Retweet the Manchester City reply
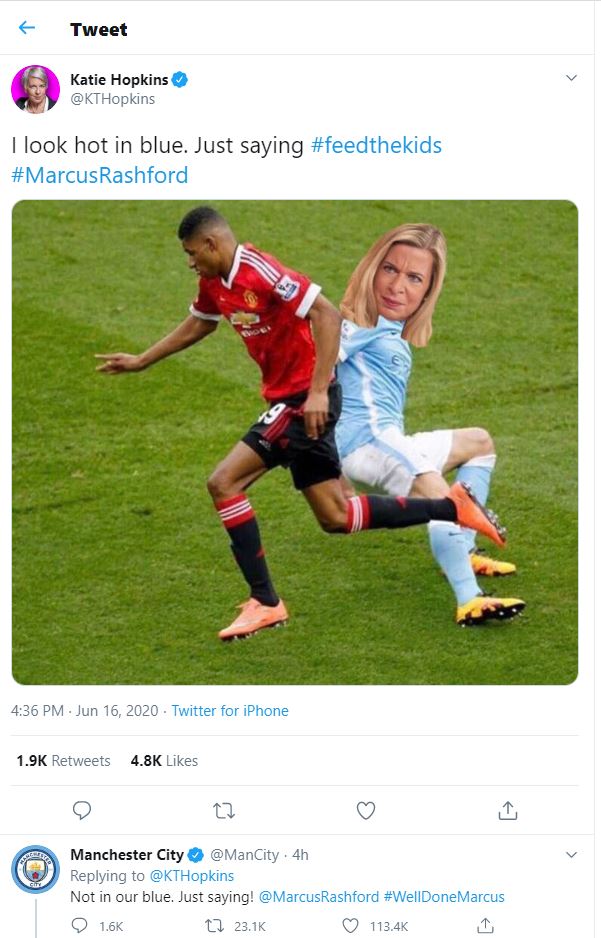 (x=214, y=926)
